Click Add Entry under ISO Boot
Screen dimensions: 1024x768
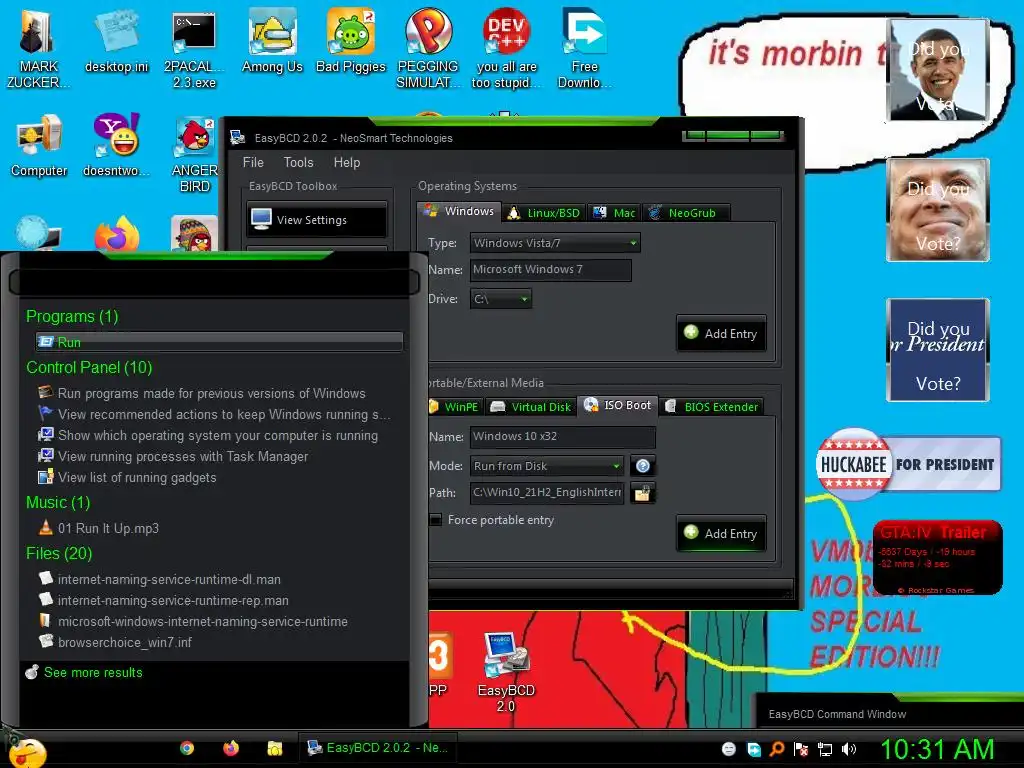[721, 534]
